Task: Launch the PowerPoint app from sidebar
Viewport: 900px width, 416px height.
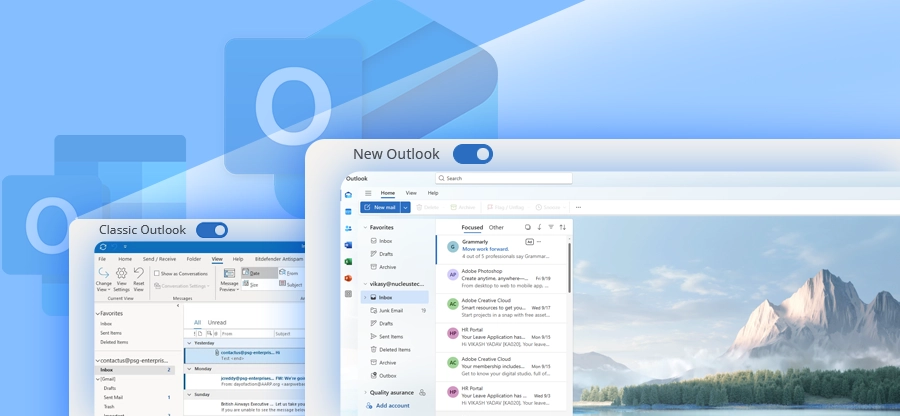Action: 348,278
